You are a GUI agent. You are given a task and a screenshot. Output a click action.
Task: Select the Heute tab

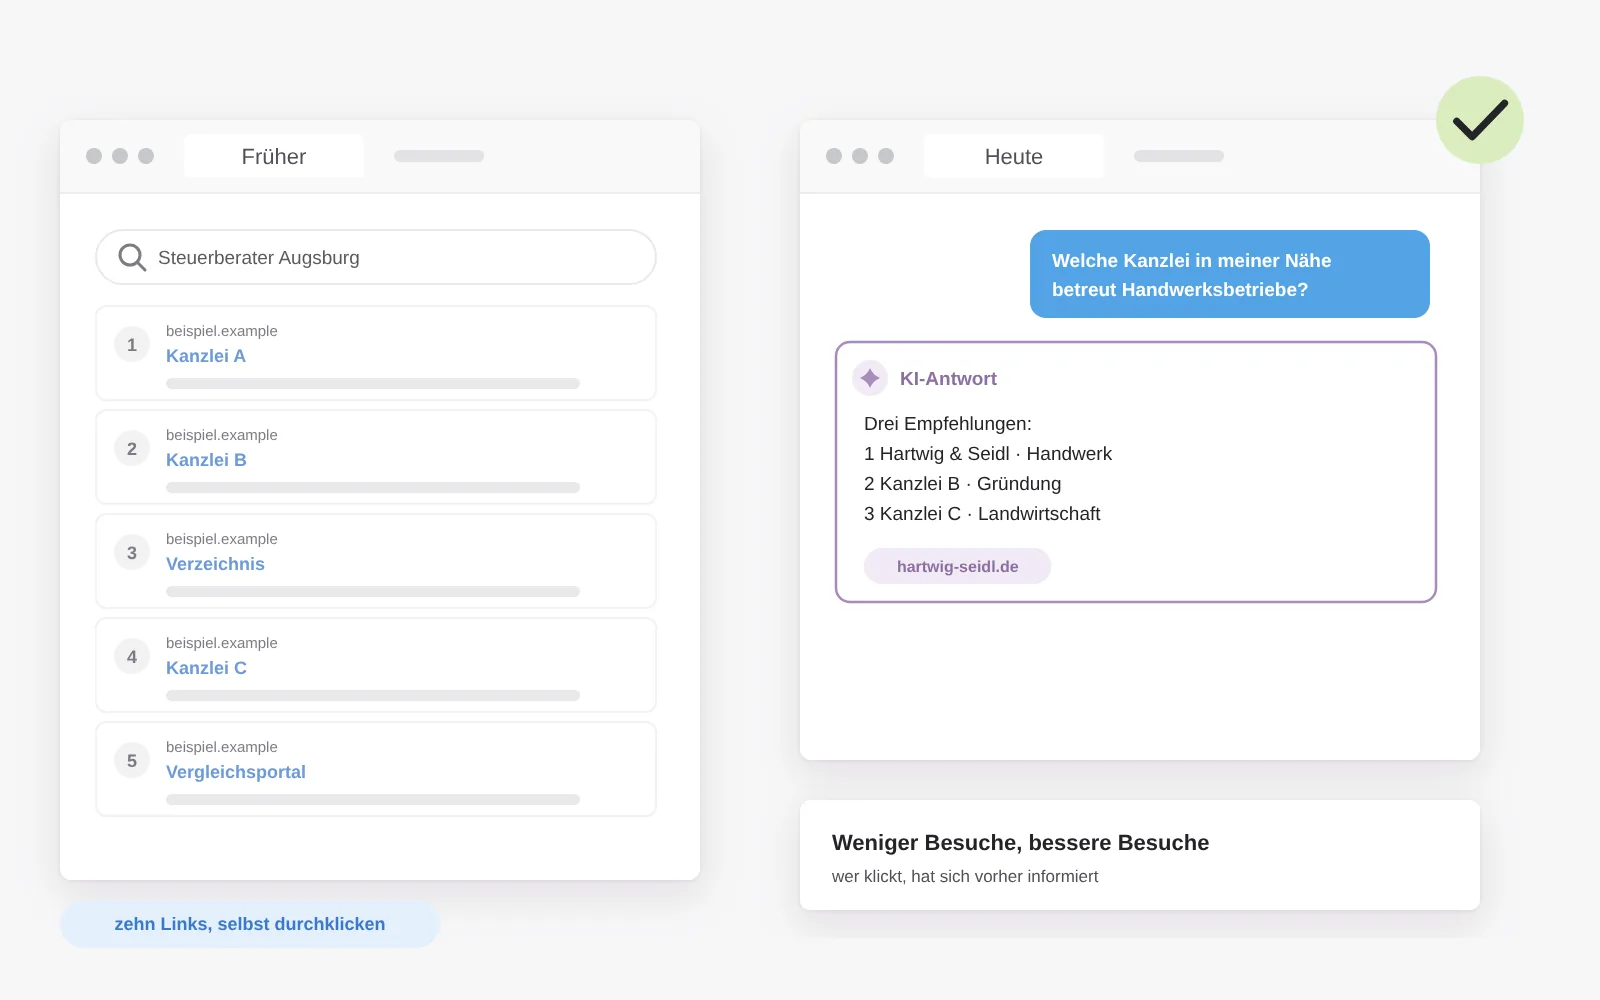pyautogui.click(x=1014, y=156)
